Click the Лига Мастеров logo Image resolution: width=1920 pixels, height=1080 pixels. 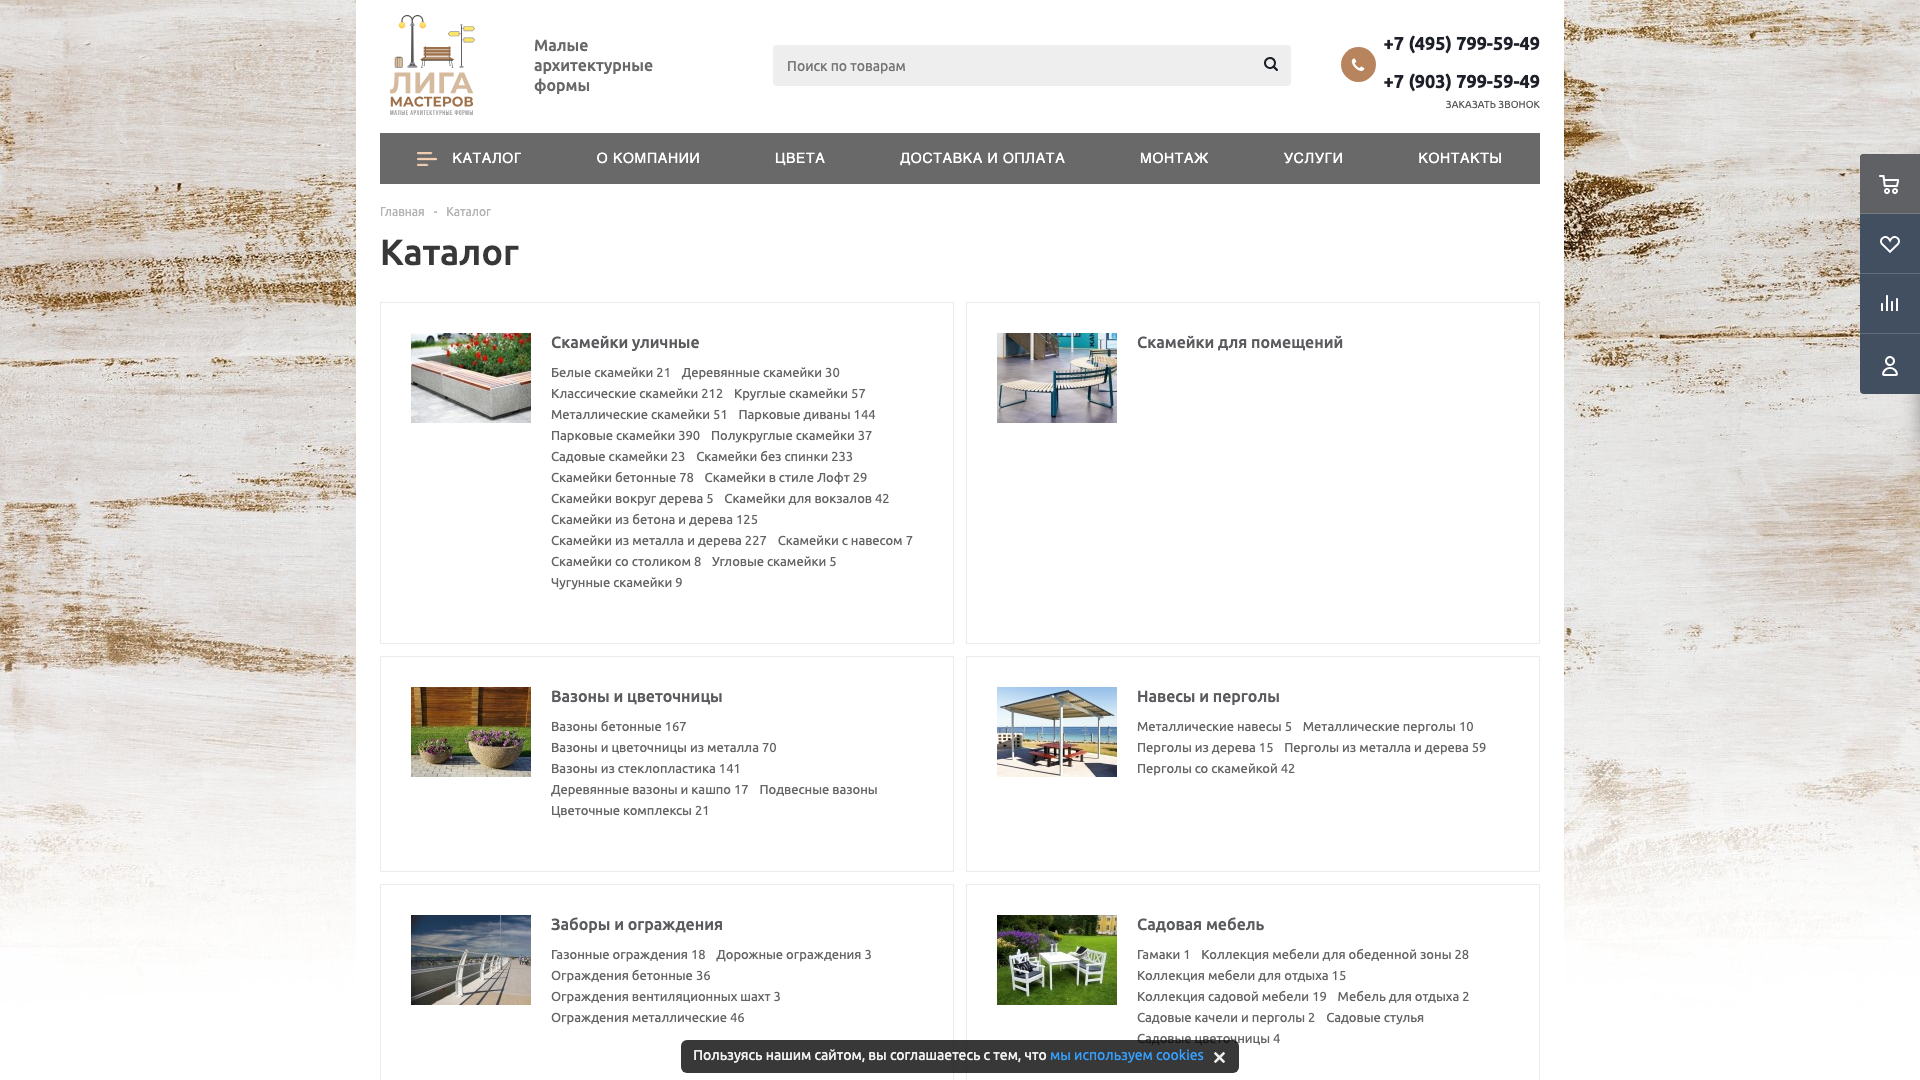[432, 65]
